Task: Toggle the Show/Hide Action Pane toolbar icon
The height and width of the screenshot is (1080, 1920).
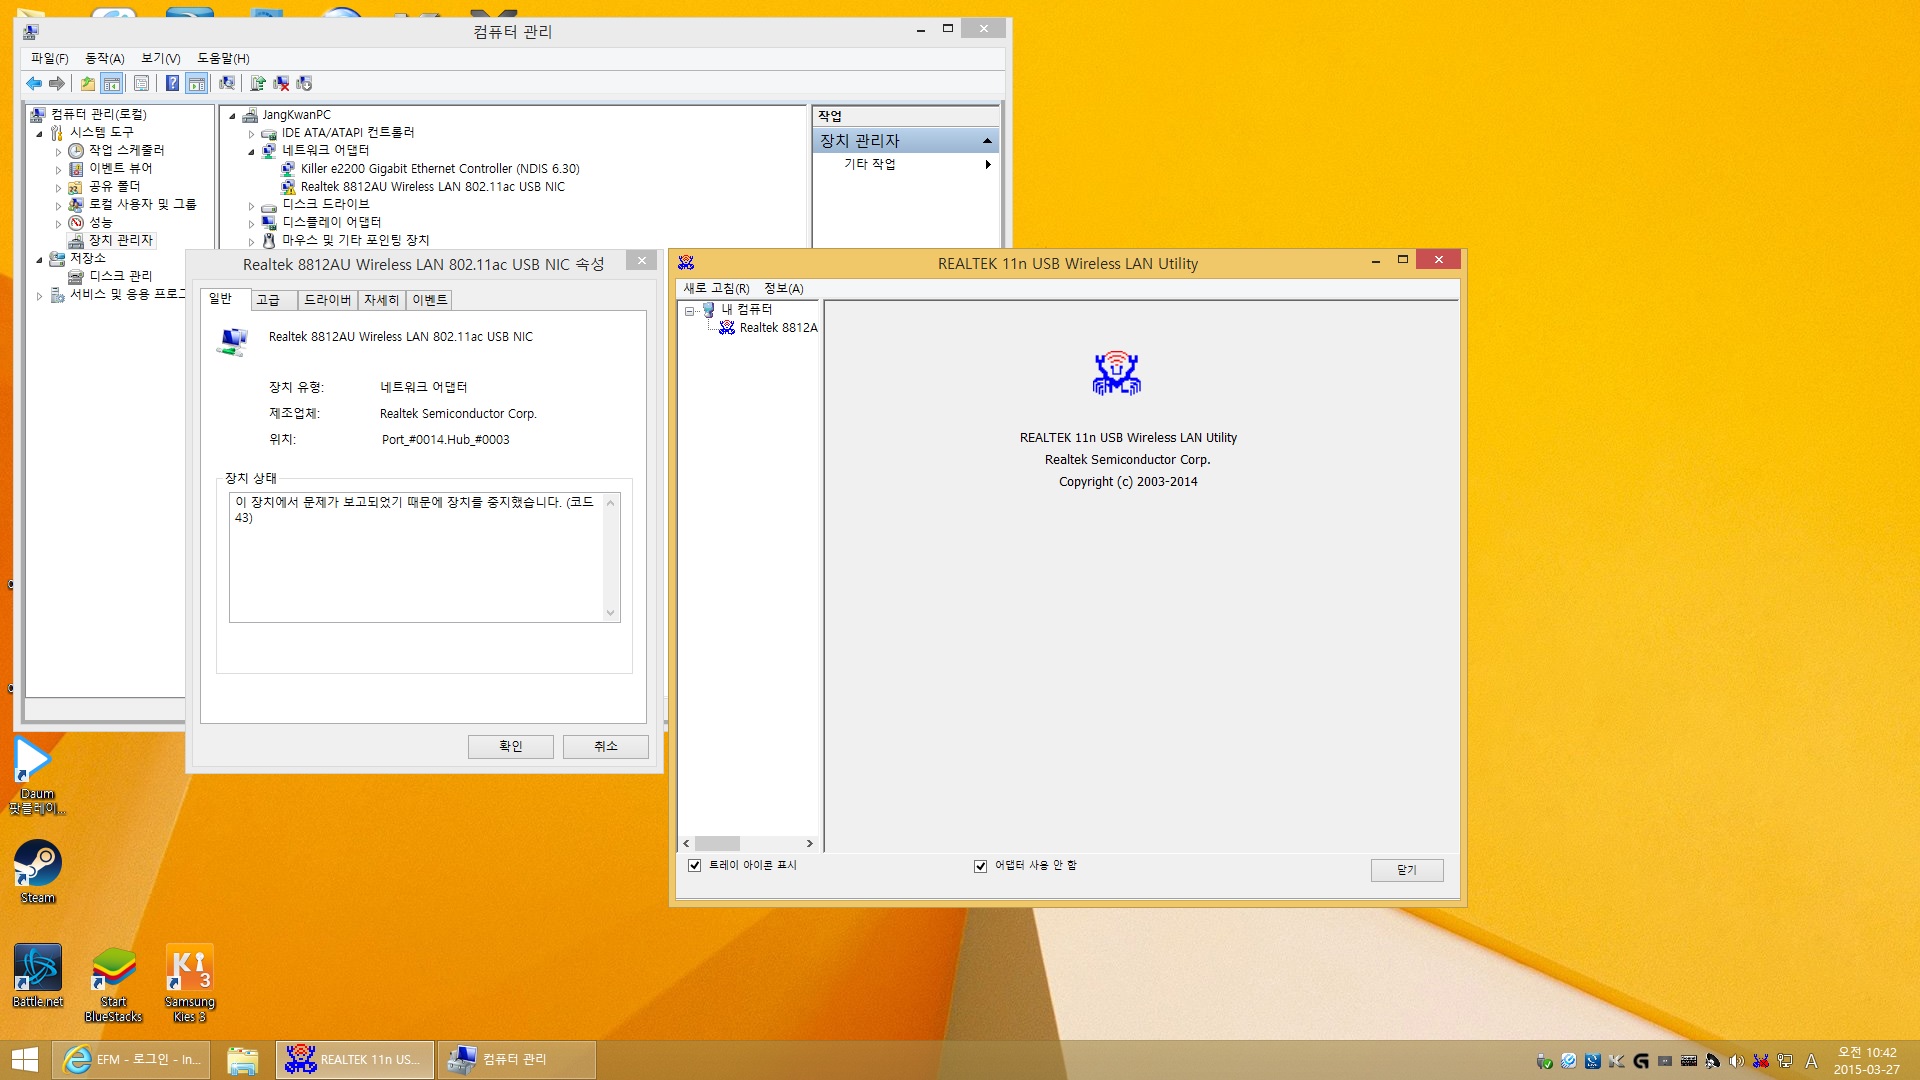Action: [x=197, y=83]
